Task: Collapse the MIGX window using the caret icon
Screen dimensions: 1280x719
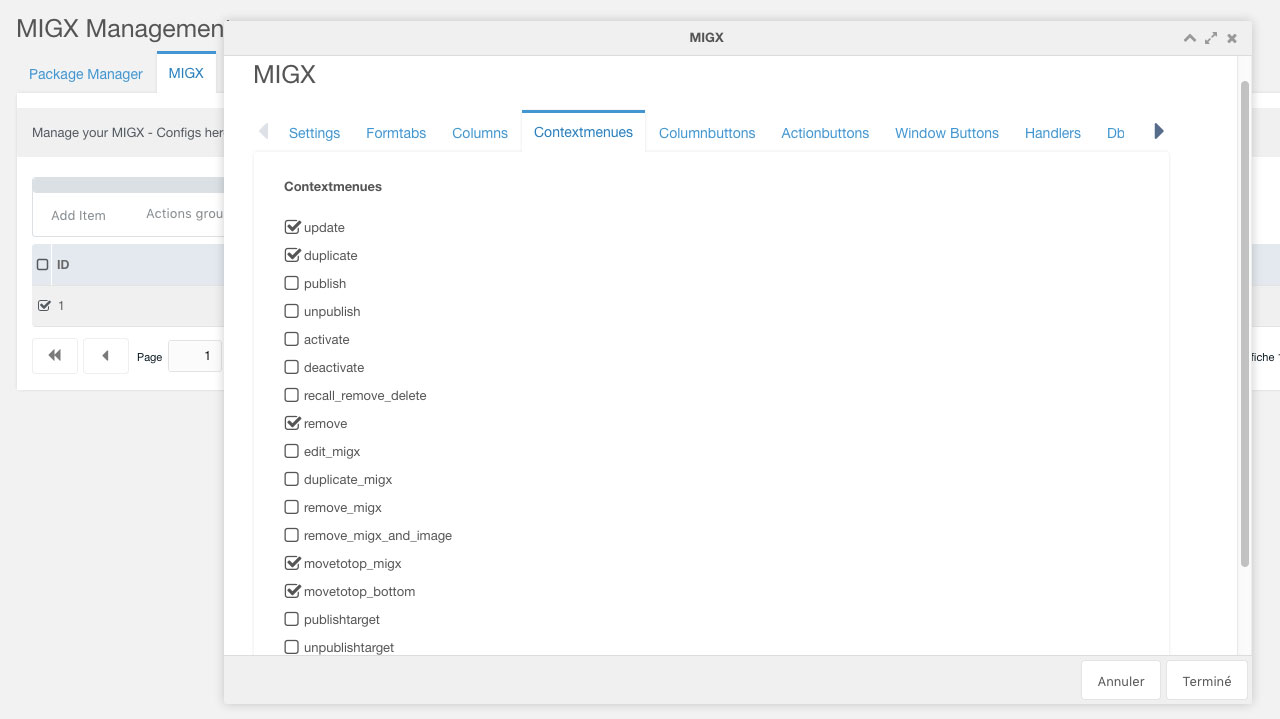Action: (x=1189, y=38)
